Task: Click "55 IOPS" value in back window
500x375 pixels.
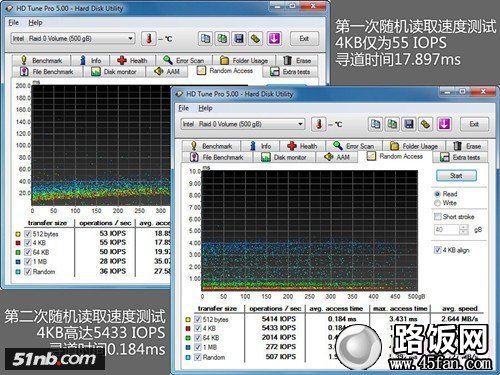Action: click(x=113, y=242)
